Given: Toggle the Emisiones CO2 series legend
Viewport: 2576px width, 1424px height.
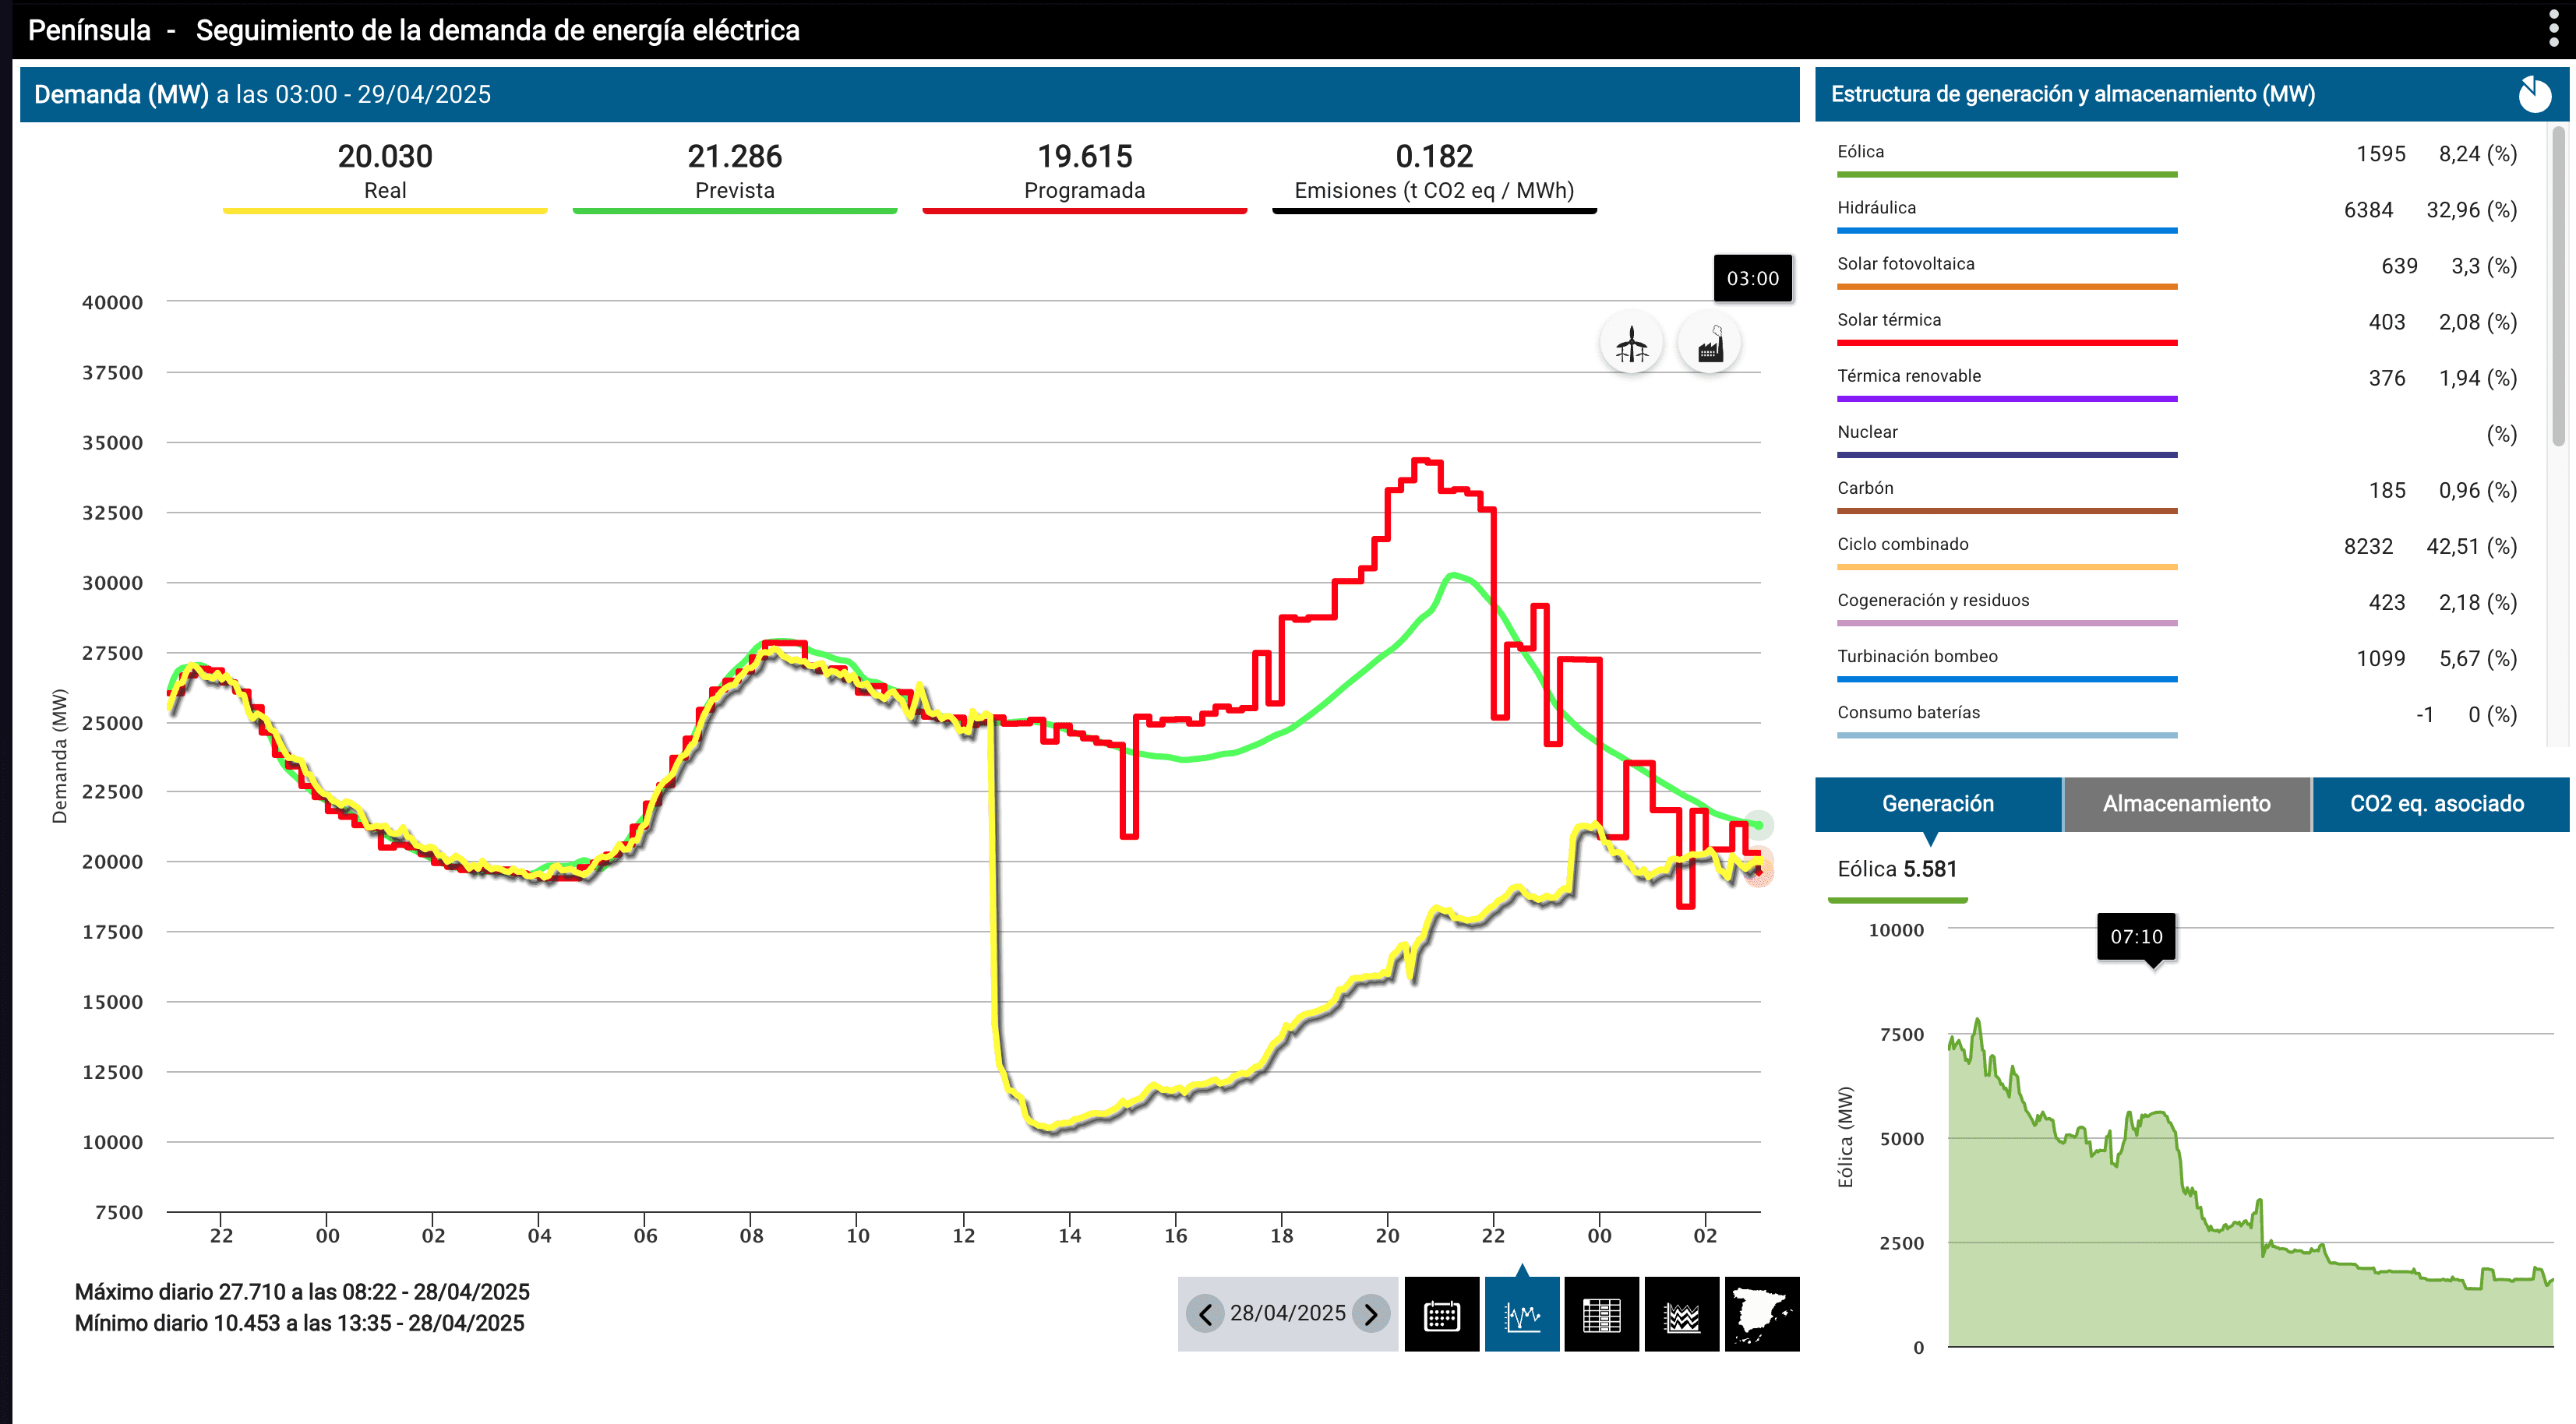Looking at the screenshot, I should pyautogui.click(x=1434, y=176).
